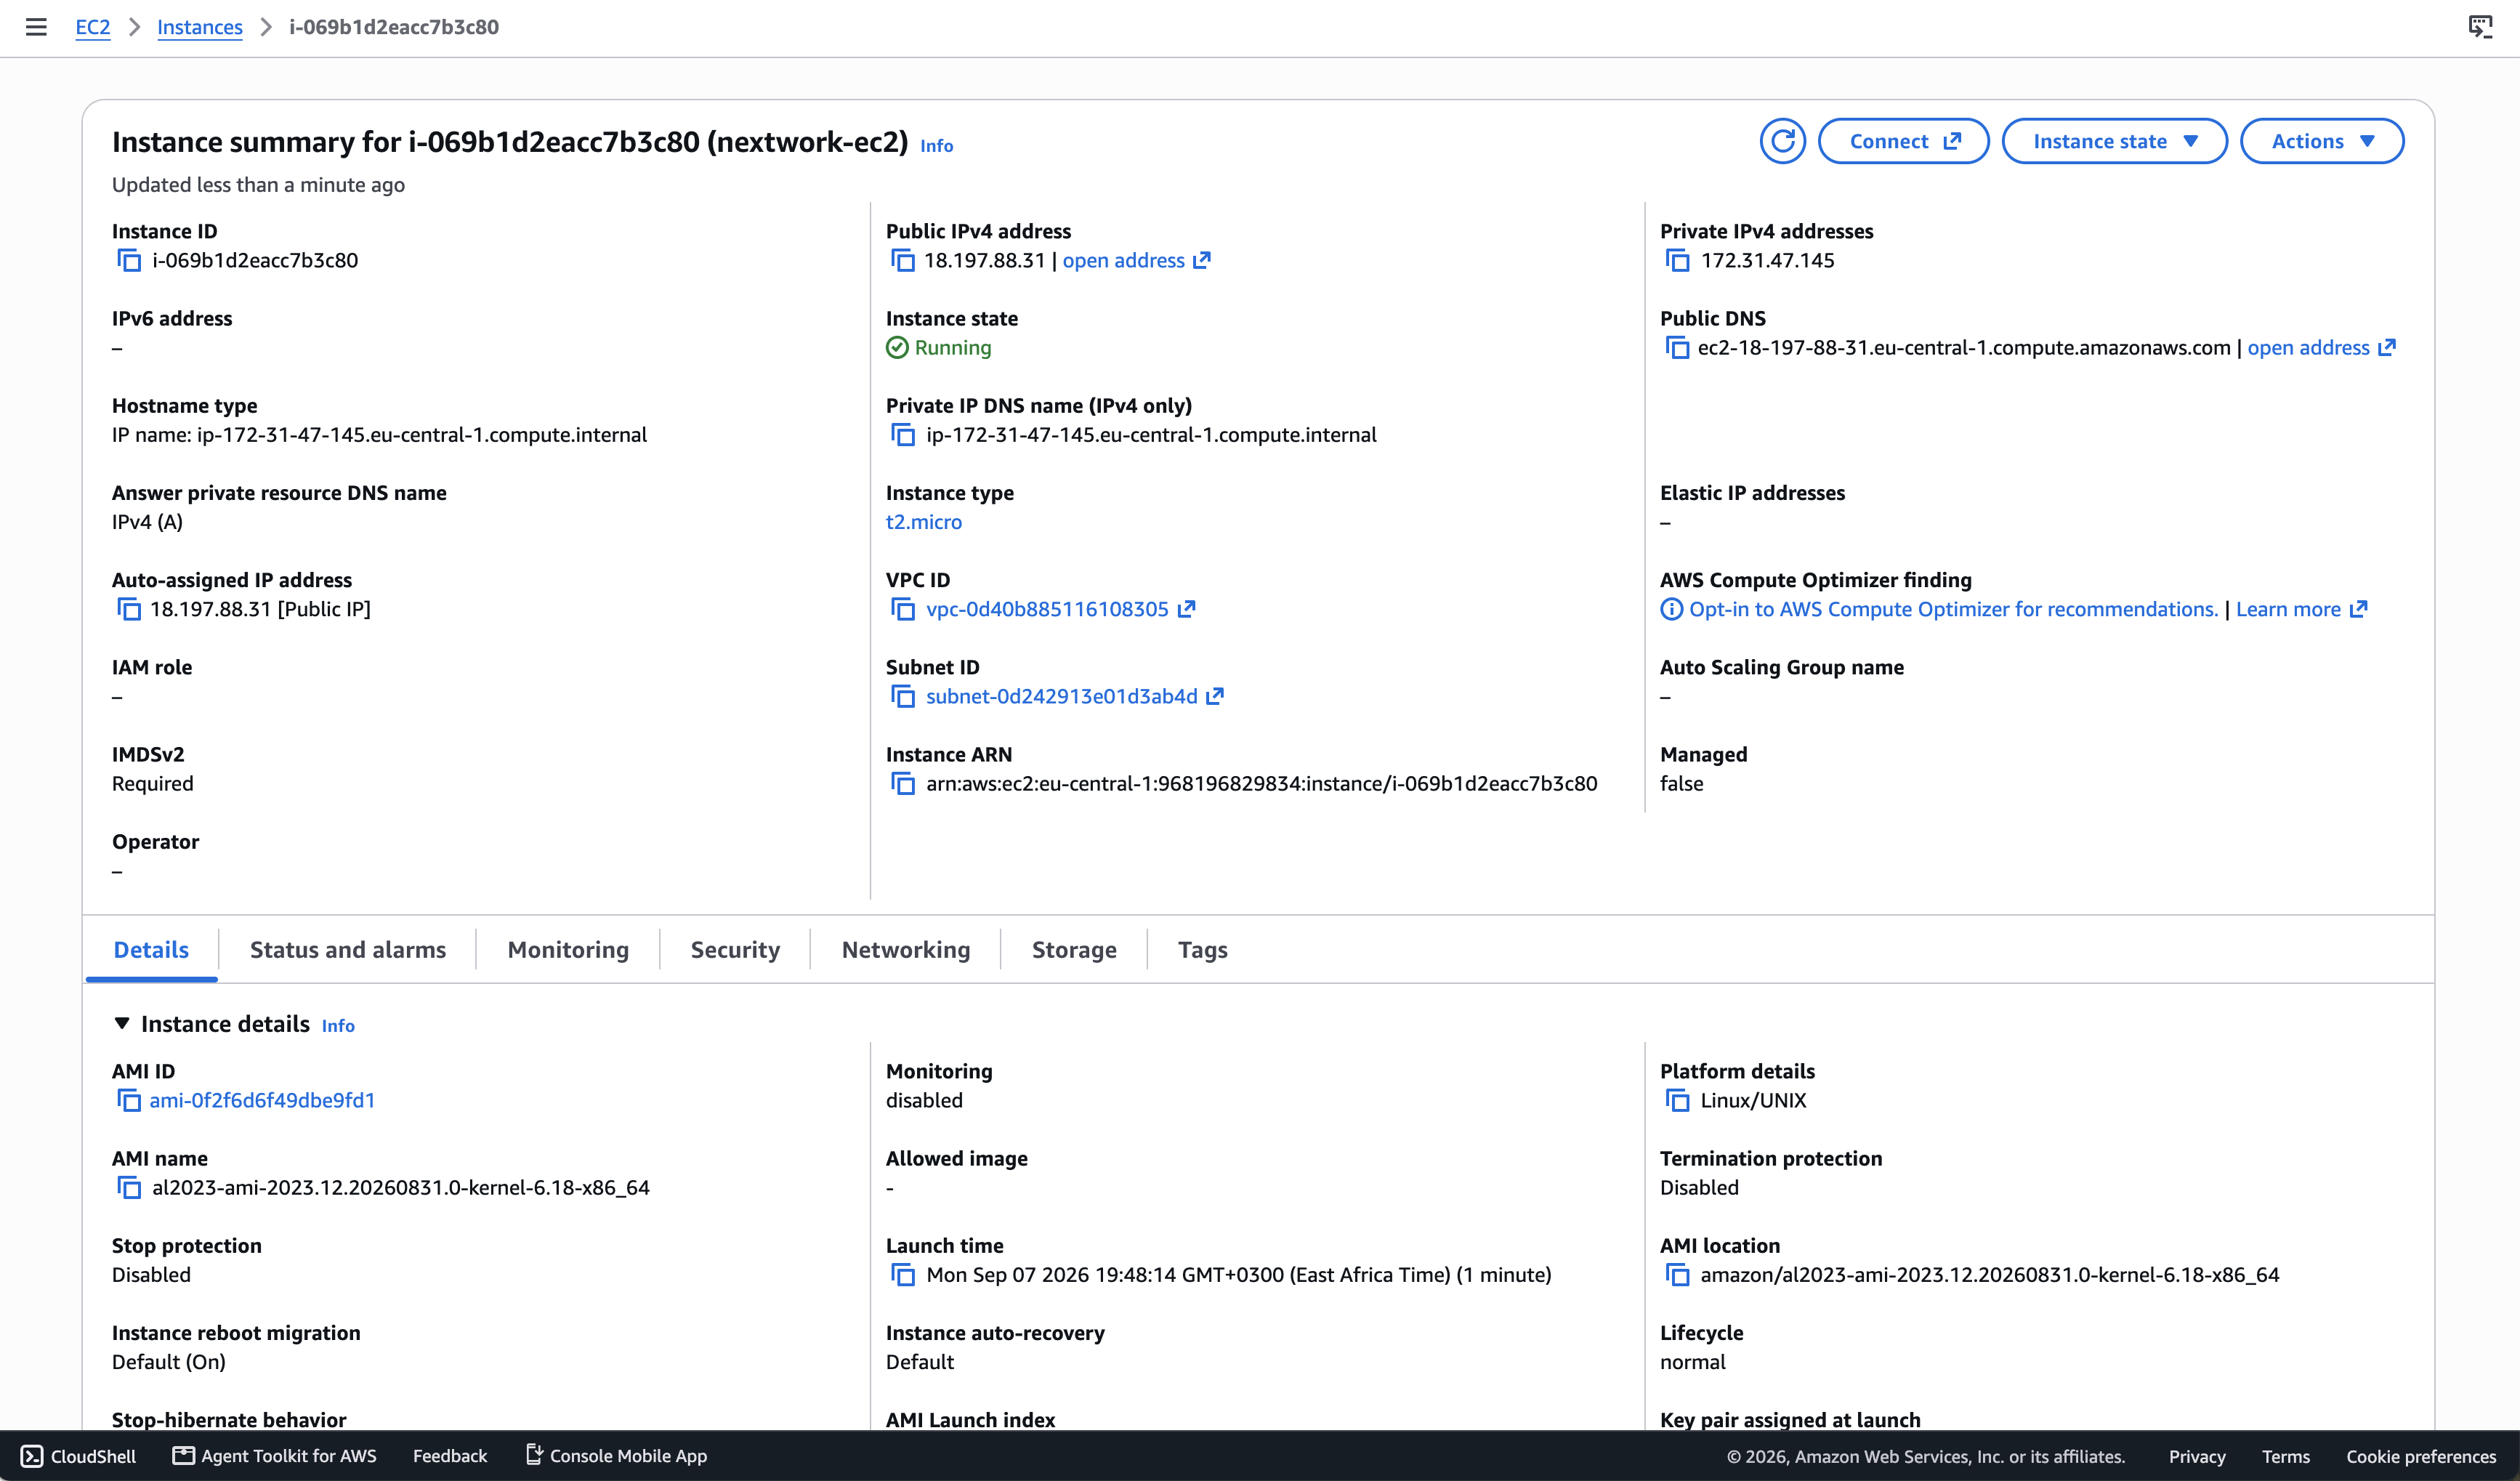Click the Default (On) reboot migration value
Image resolution: width=2520 pixels, height=1481 pixels.
[169, 1362]
